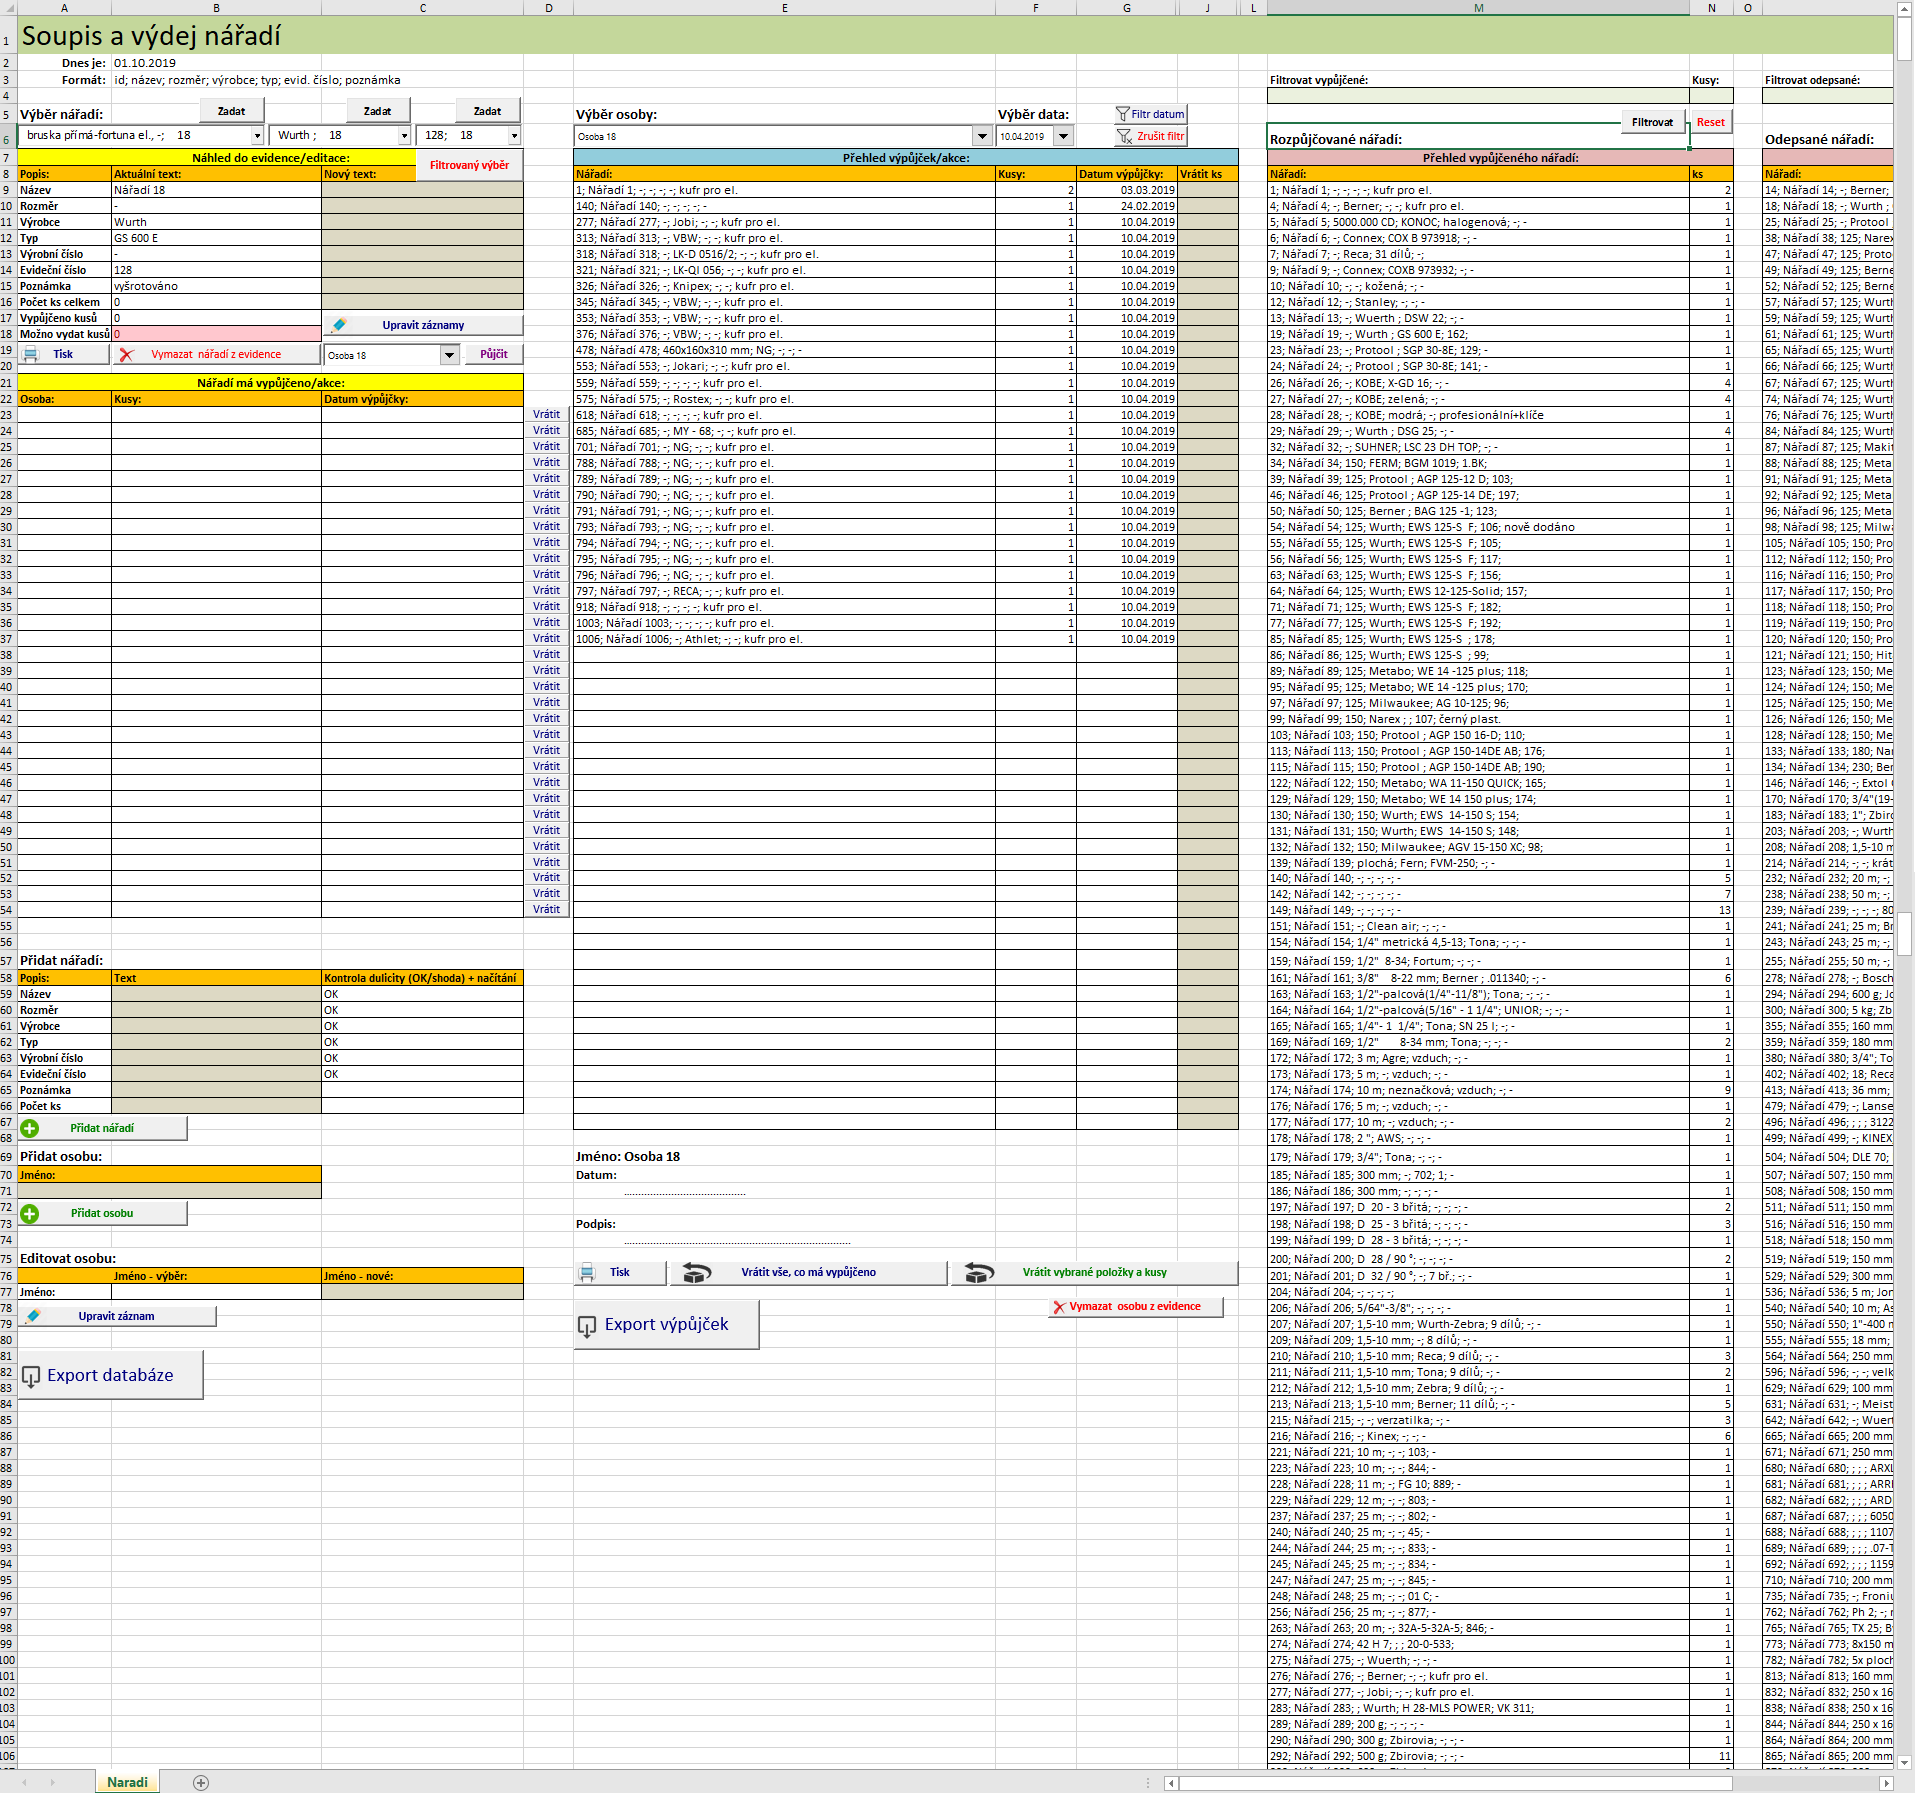Image resolution: width=1916 pixels, height=1794 pixels.
Task: Click the red Filtrovaný výběr button
Action: click(x=469, y=165)
